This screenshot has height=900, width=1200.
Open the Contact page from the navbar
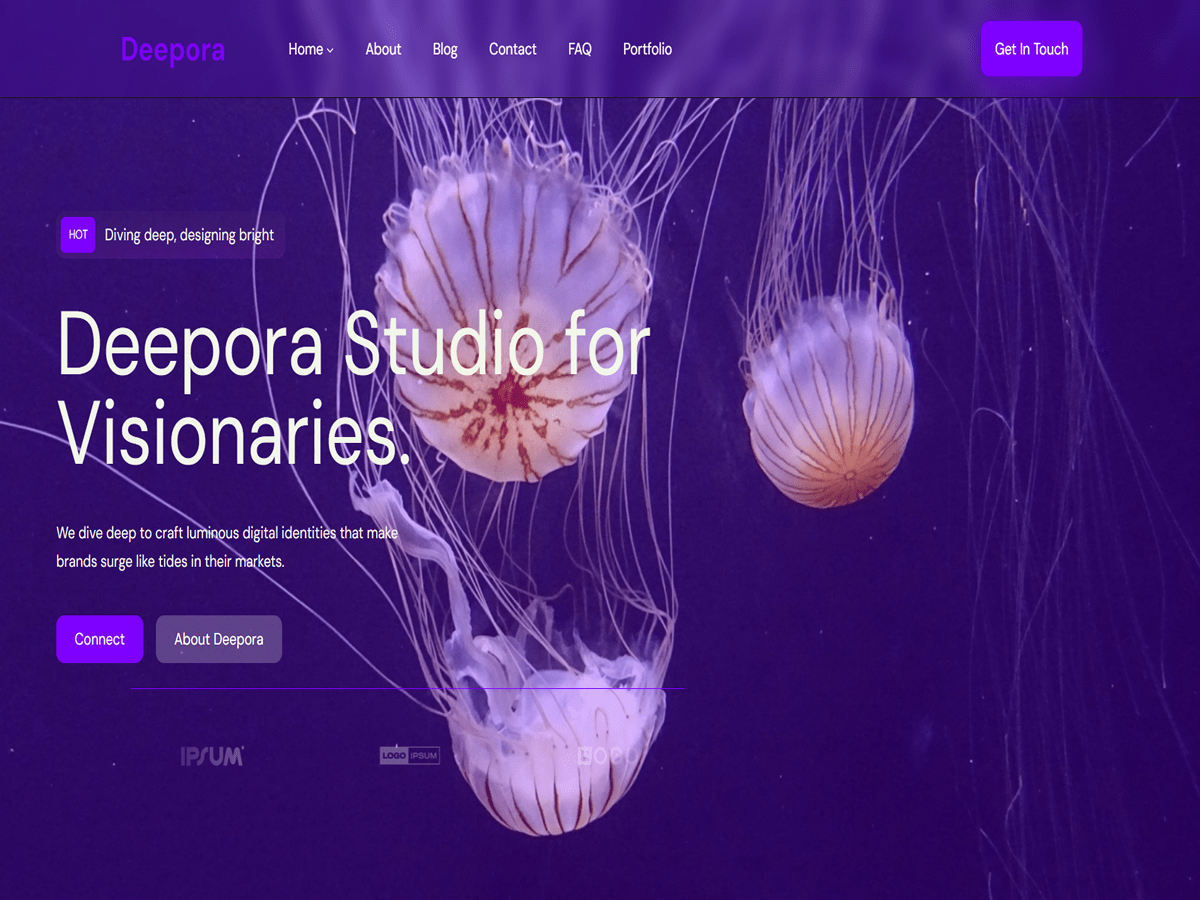coord(512,48)
